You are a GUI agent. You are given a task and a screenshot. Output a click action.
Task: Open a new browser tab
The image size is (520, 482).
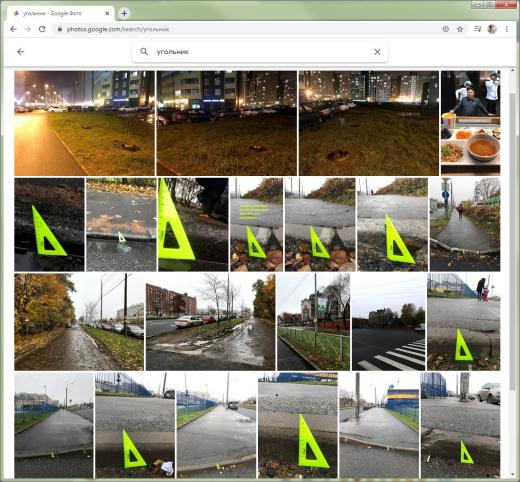[124, 13]
